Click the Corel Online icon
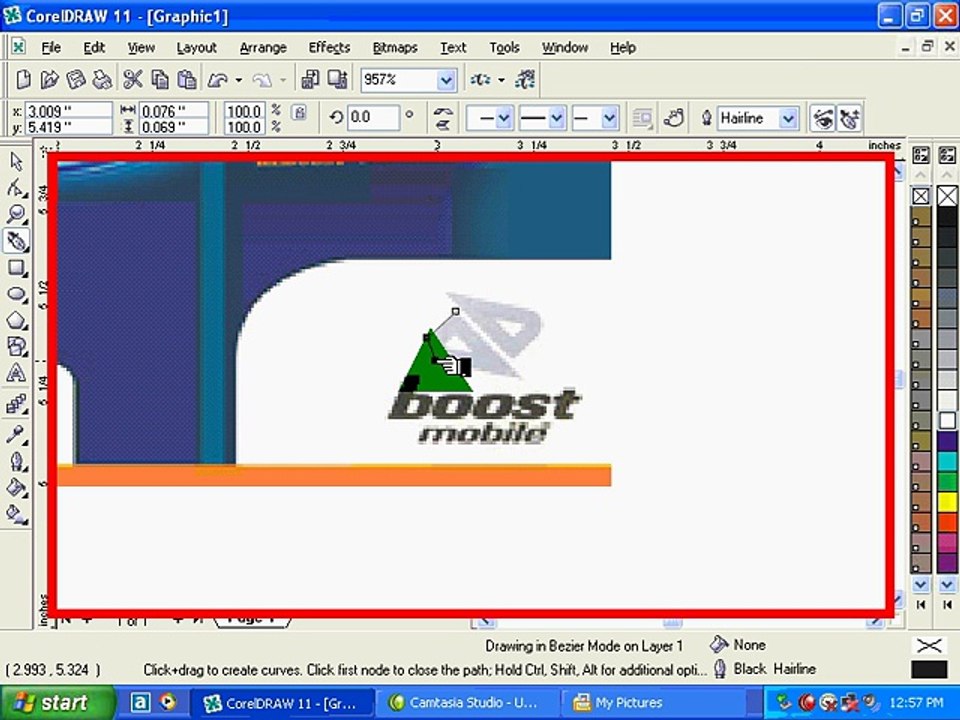The height and width of the screenshot is (720, 960). tap(525, 79)
